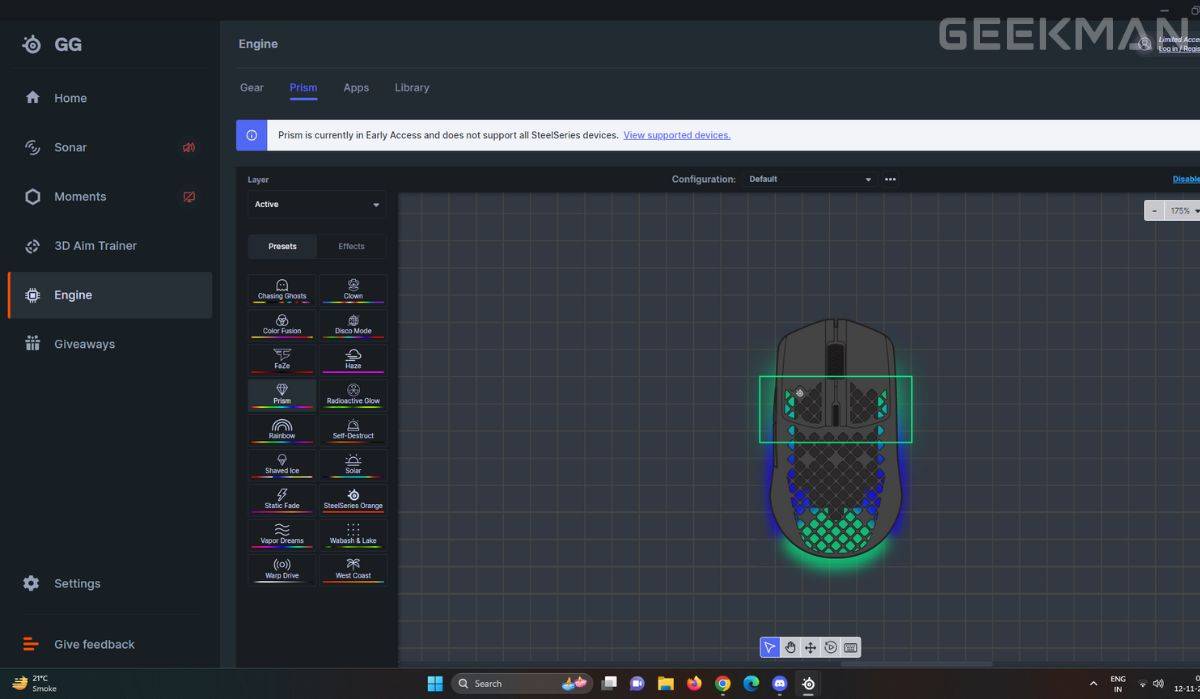Click the keyboard icon in canvas toolbar
The height and width of the screenshot is (699, 1200).
[x=850, y=647]
